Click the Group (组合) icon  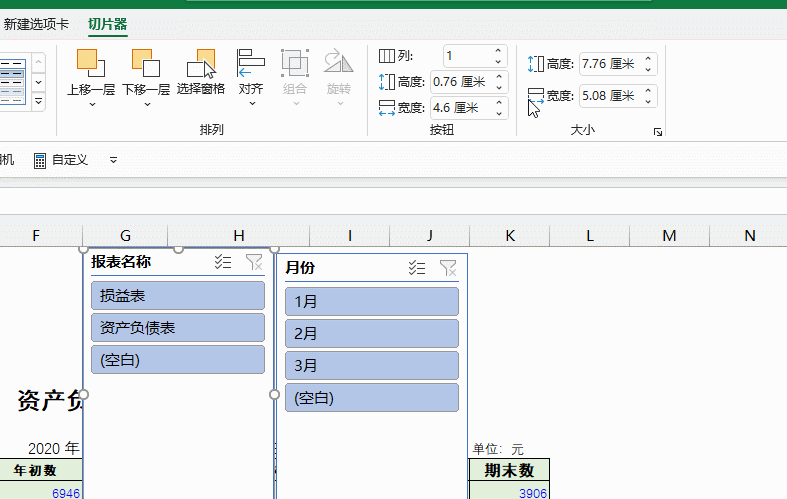pyautogui.click(x=295, y=63)
